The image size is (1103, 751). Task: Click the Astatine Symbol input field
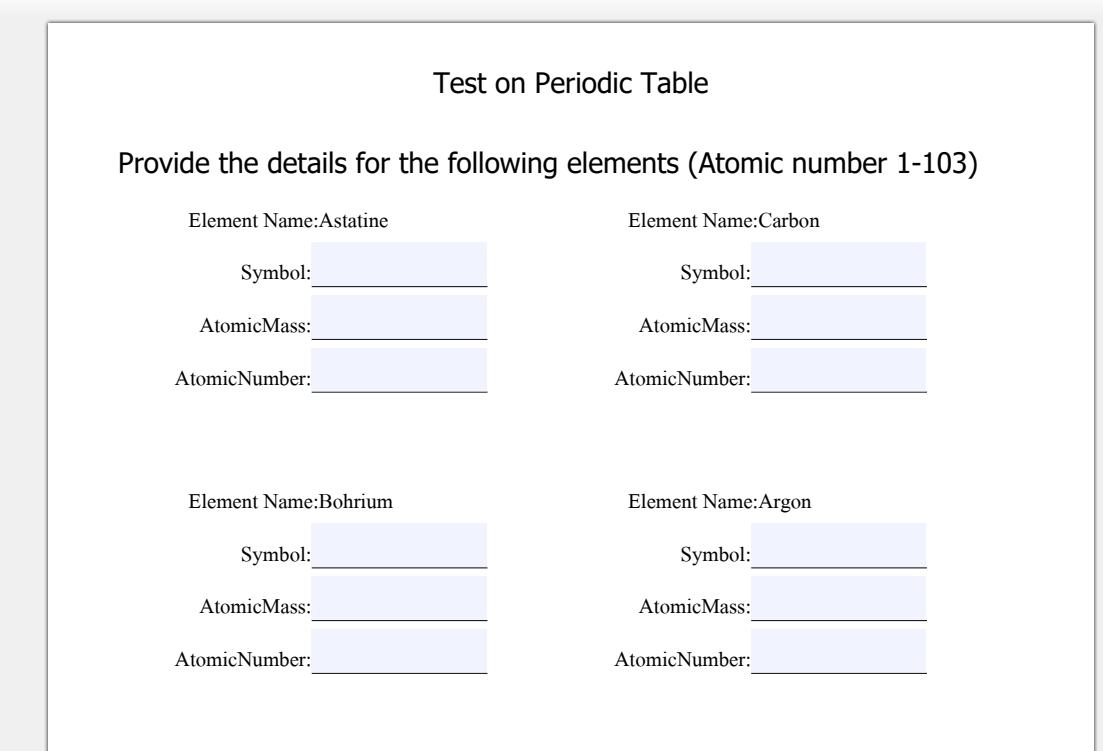coord(399,264)
